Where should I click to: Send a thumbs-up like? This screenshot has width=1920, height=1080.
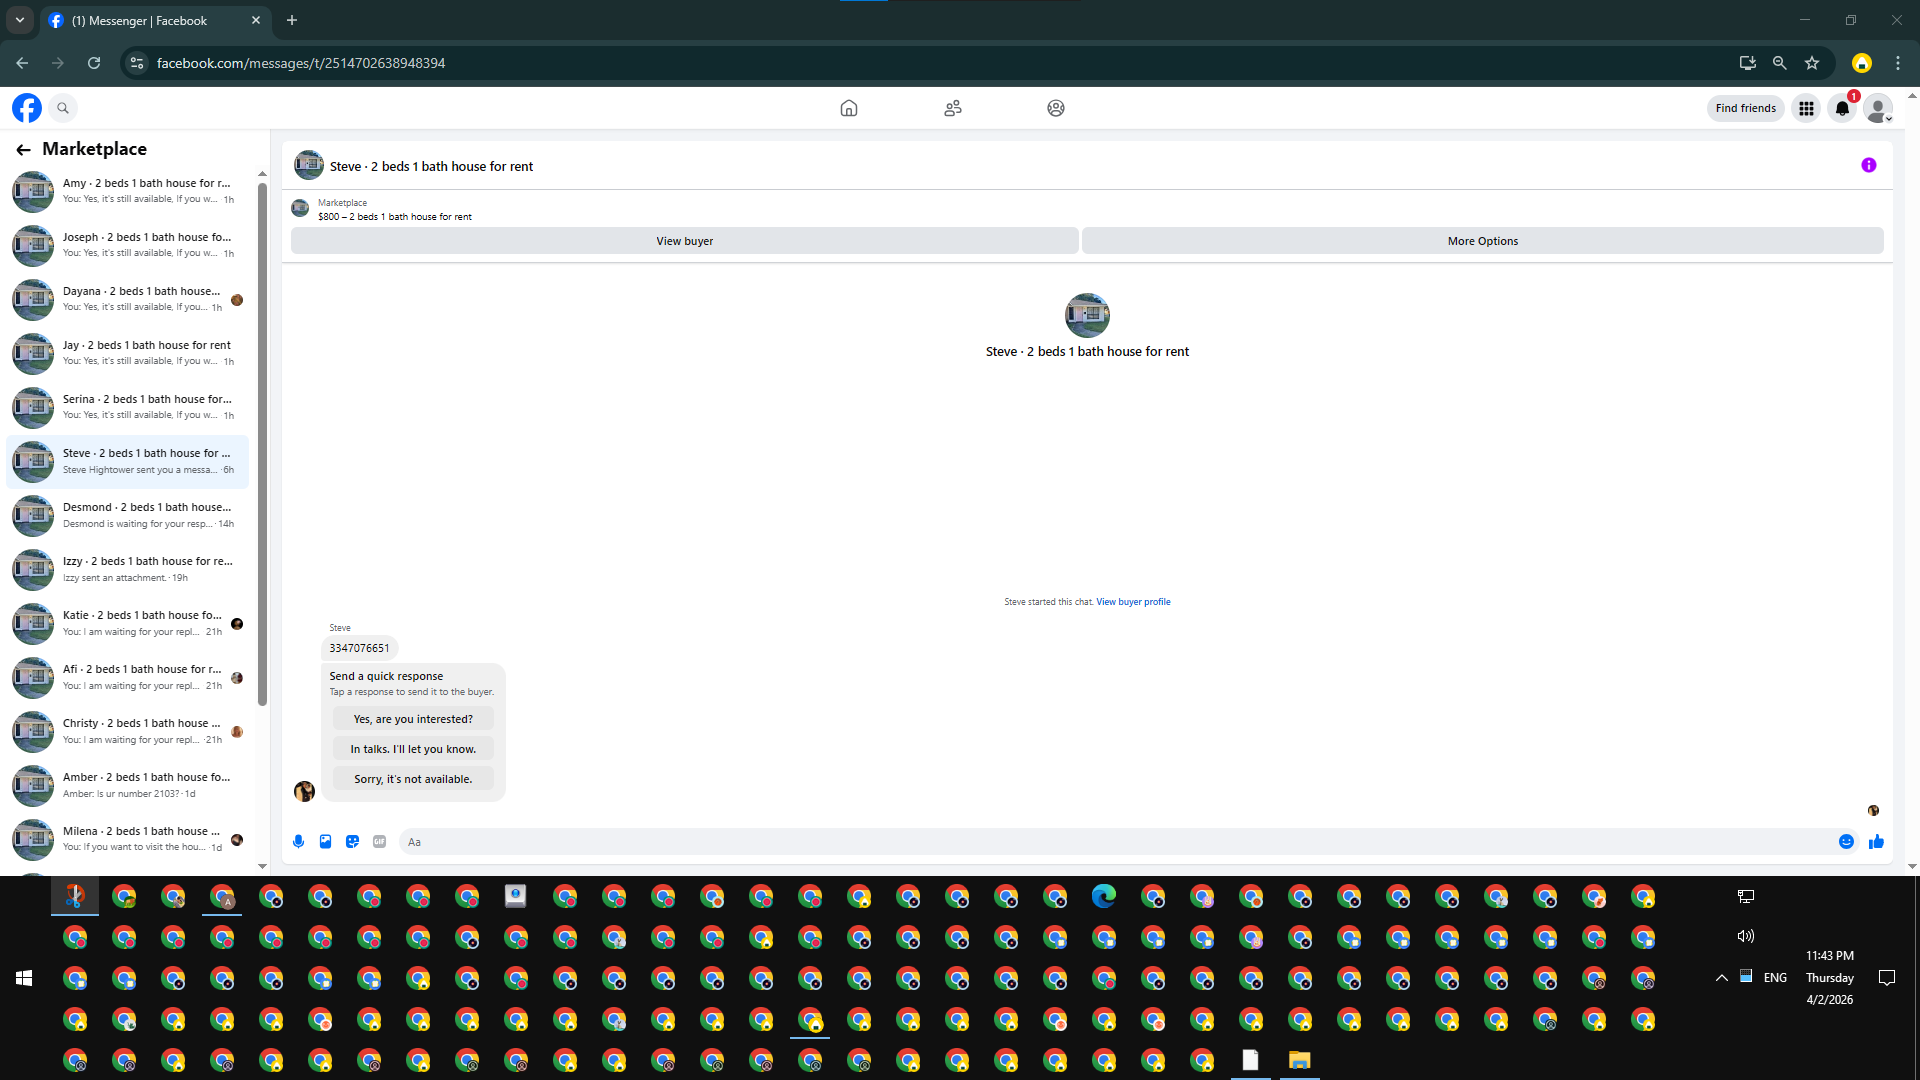click(x=1876, y=842)
